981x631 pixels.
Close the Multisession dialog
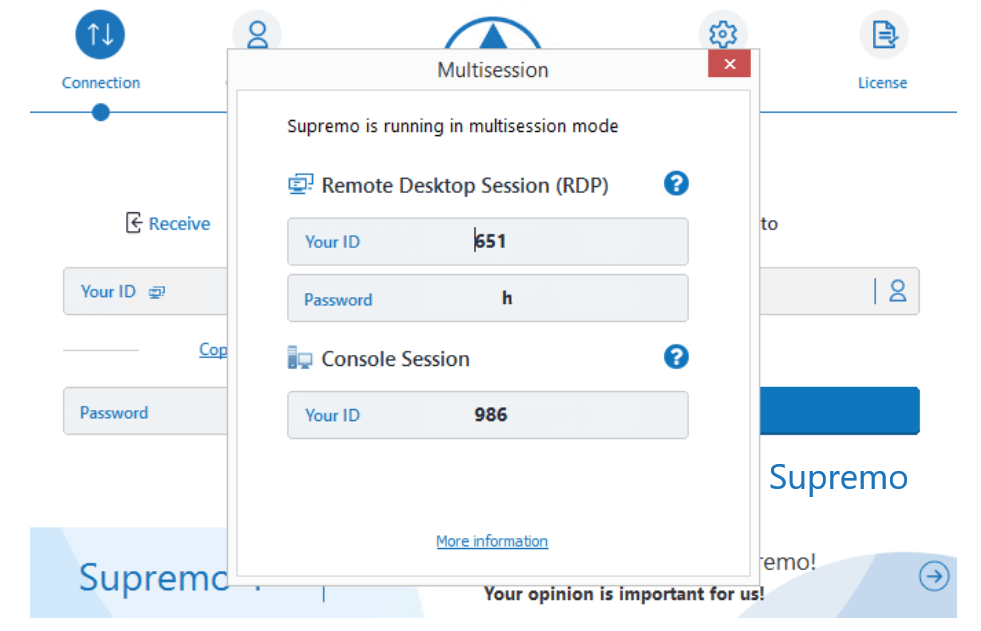(729, 64)
